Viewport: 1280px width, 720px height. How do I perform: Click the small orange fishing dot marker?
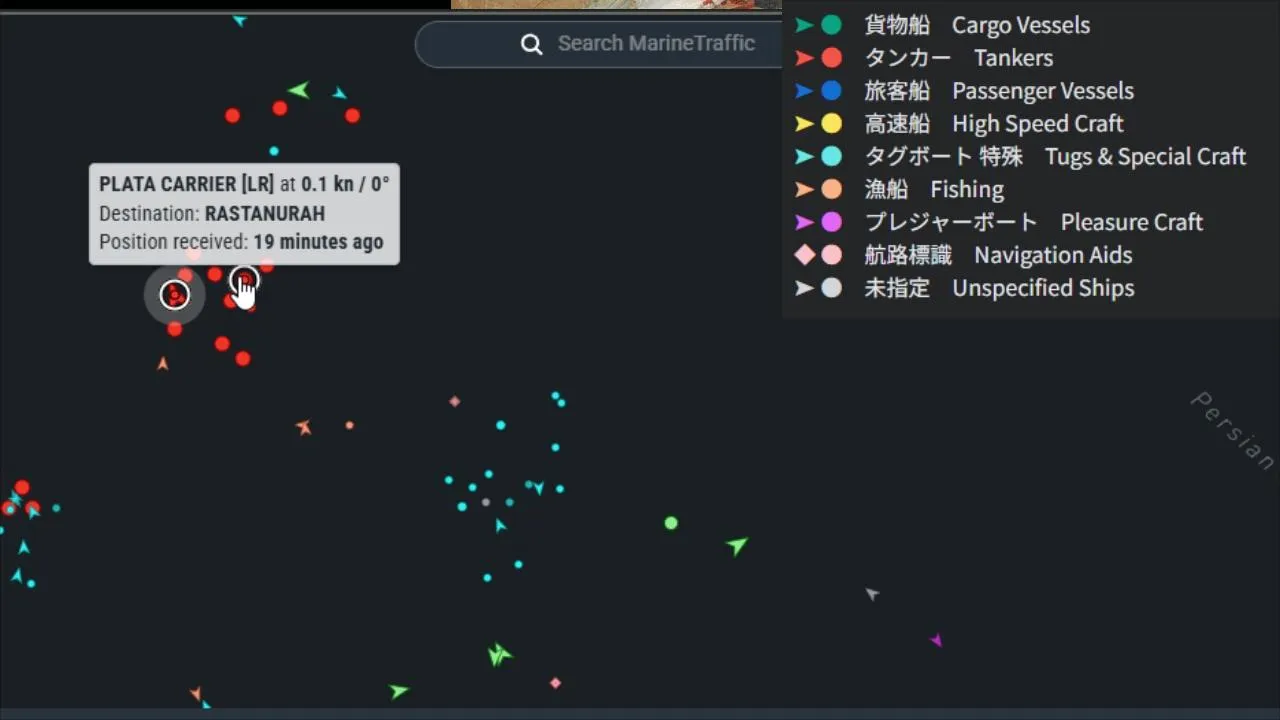349,425
